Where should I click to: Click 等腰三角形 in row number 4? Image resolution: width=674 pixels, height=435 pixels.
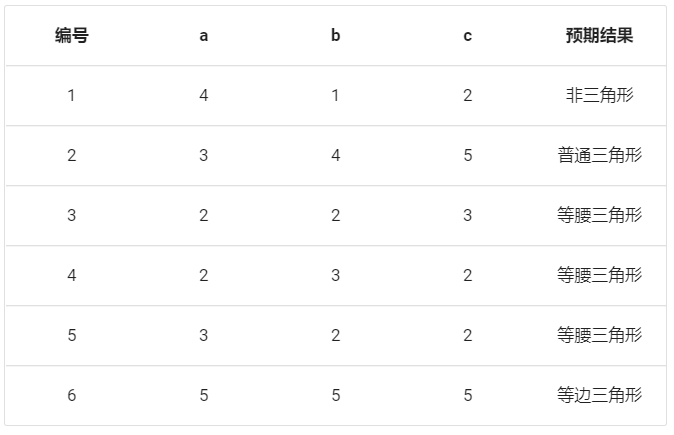(x=599, y=275)
